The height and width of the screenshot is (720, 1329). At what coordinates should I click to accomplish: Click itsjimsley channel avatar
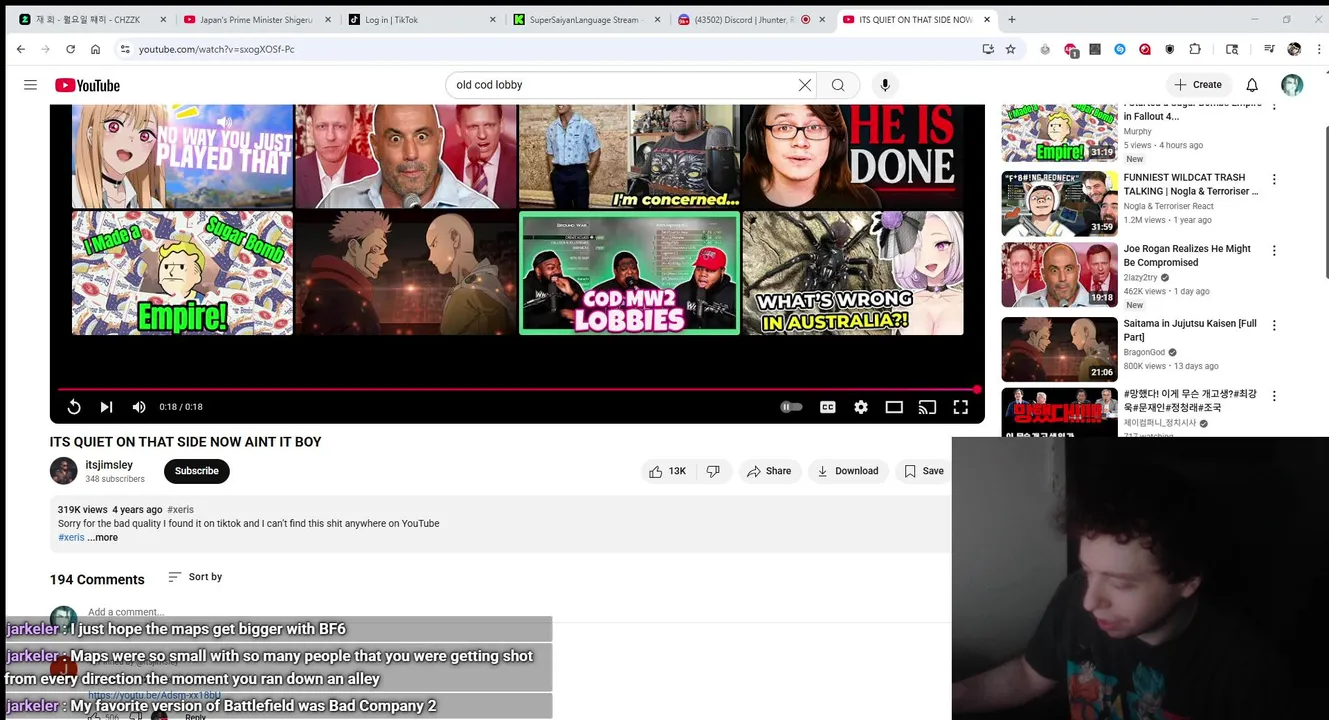64,471
